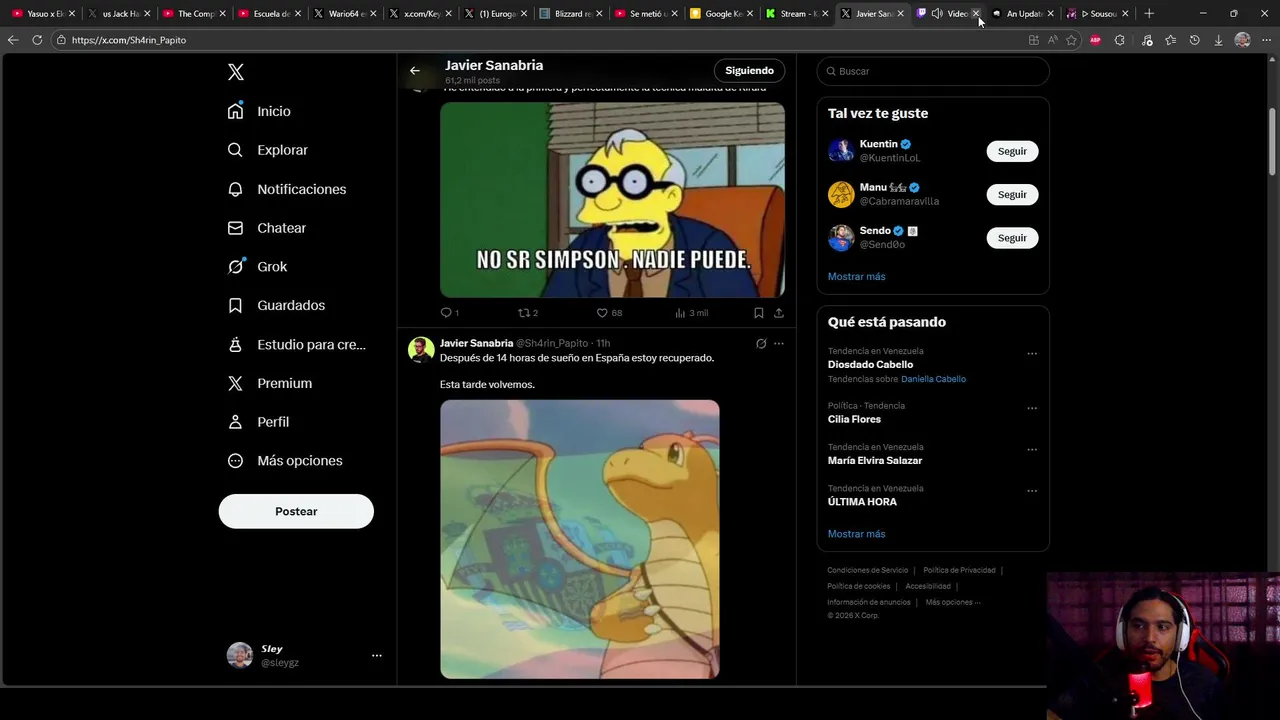Follow Manu @Cabramaravilla

1012,194
